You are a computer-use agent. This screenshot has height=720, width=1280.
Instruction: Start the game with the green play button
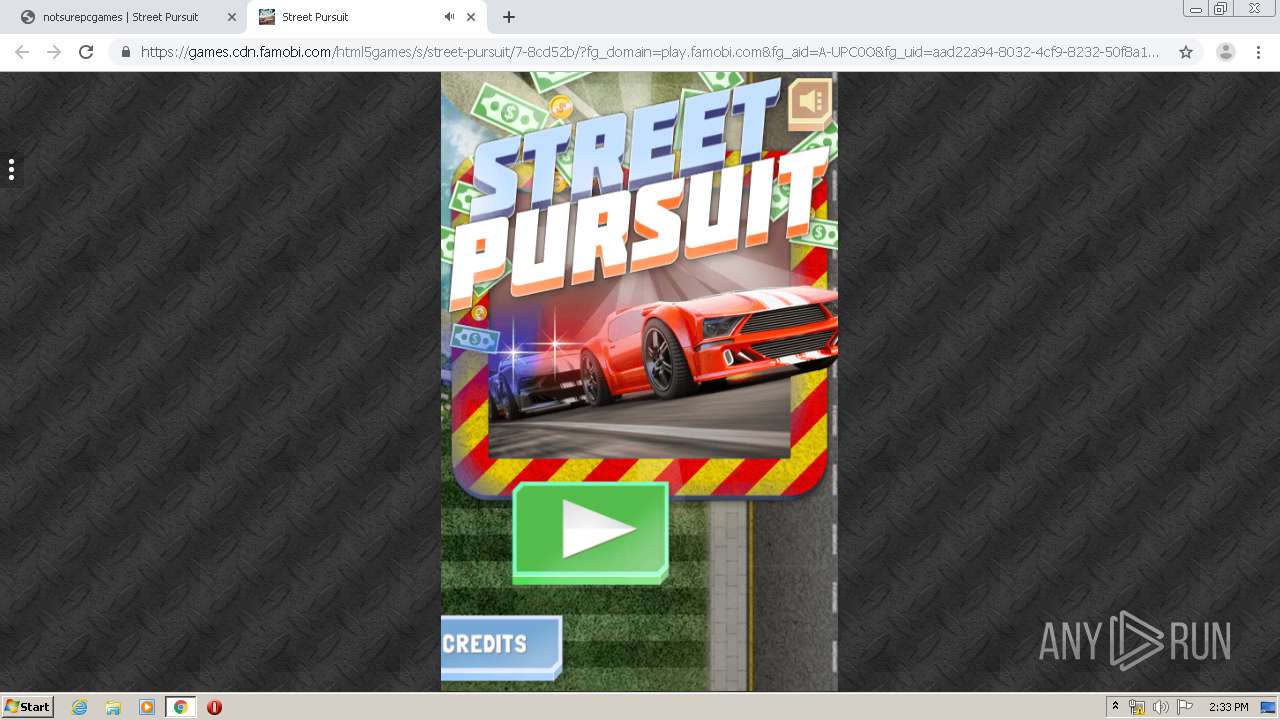point(590,533)
